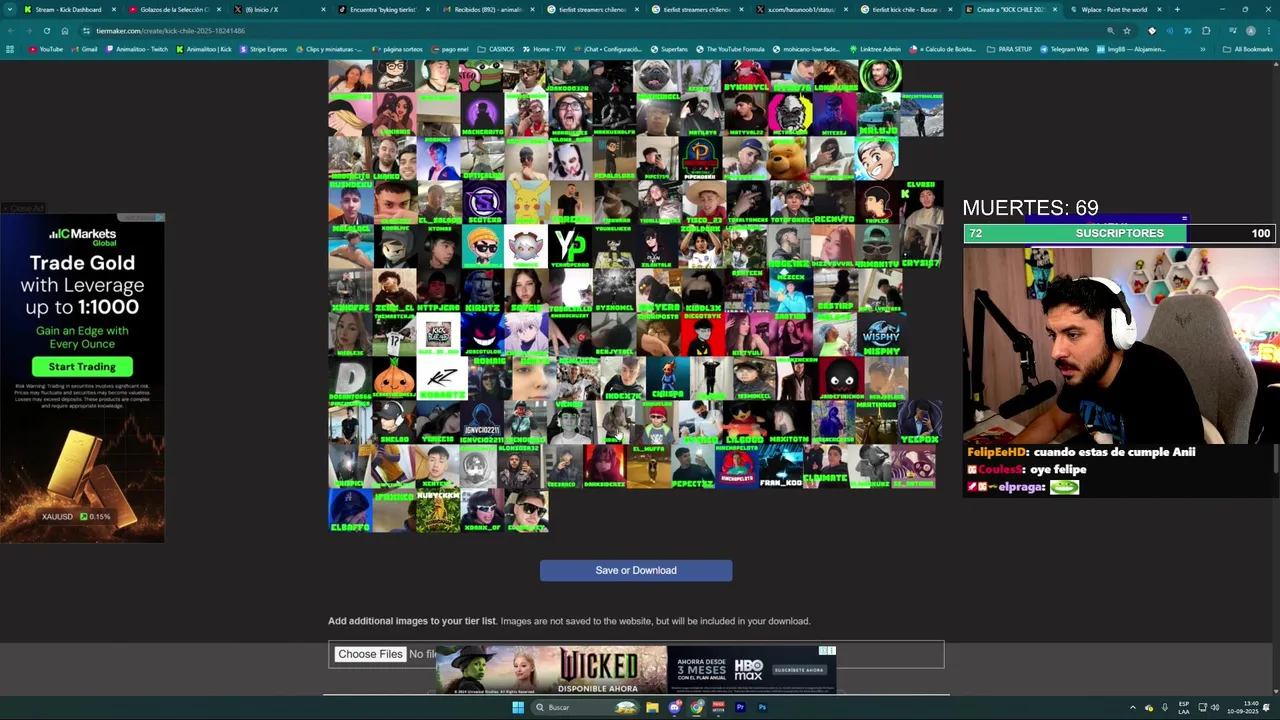Close the left IC Markets ad

pyautogui.click(x=23, y=208)
